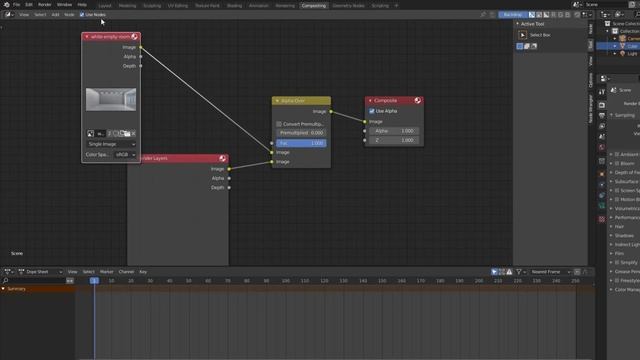Screen dimensions: 640x360
Task: Enable Convert Premultiplied checkbox
Action: [x=279, y=124]
